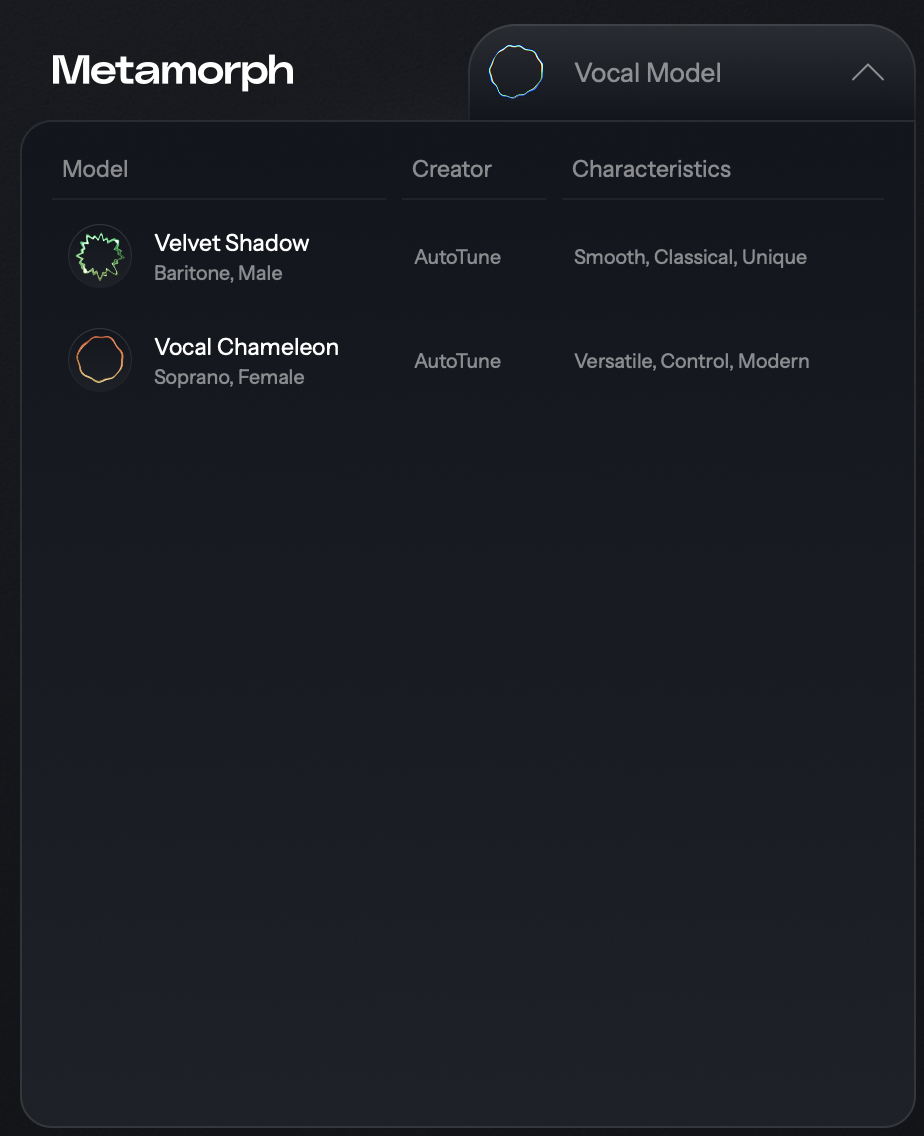Click the Baritone, Male subtitle
The image size is (924, 1136).
coord(218,273)
